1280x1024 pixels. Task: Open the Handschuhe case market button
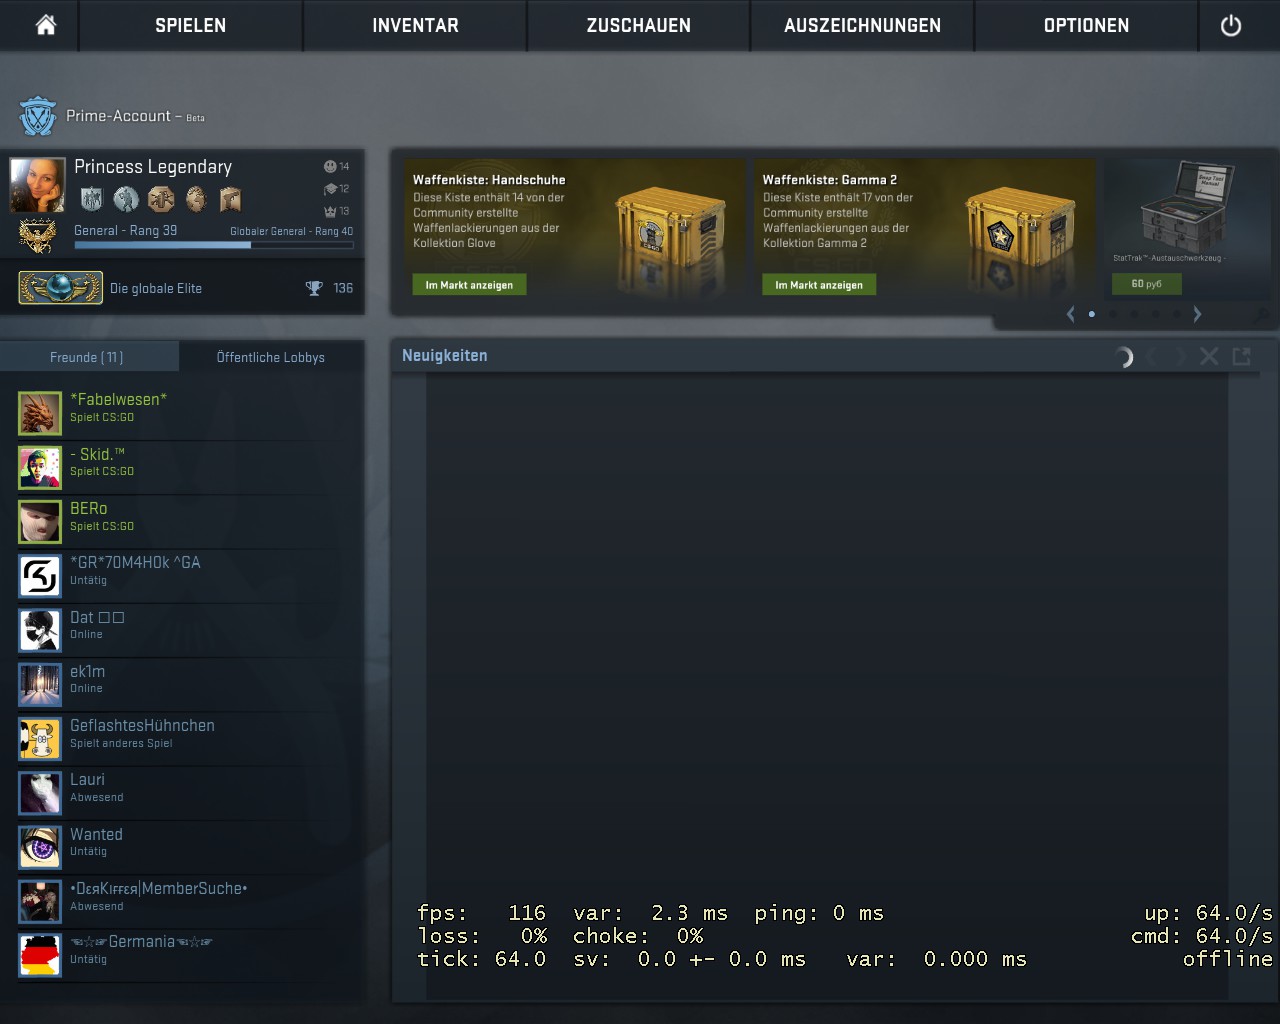[469, 285]
